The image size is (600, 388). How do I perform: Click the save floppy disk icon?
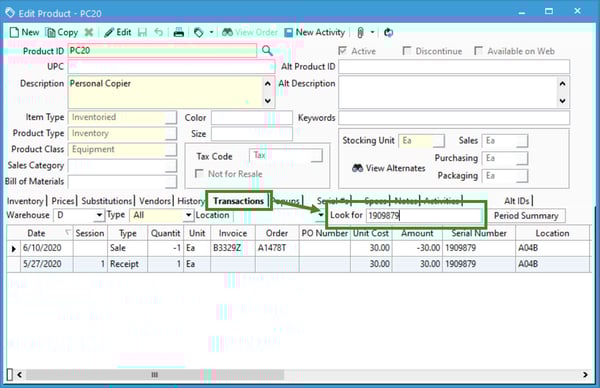click(142, 33)
